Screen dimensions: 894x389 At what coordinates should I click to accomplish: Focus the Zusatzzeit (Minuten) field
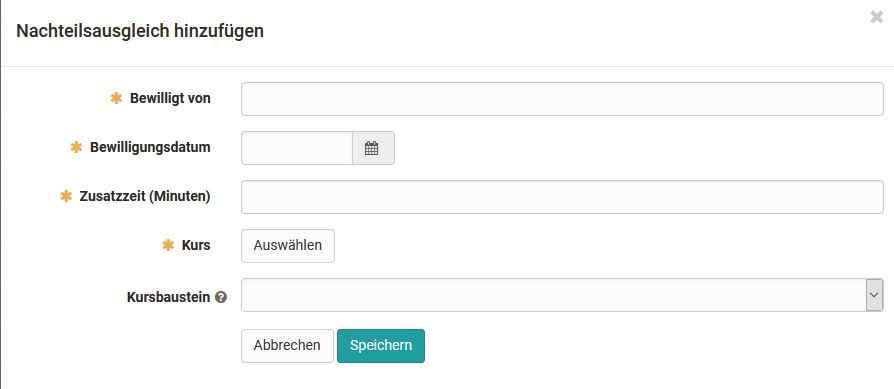[562, 197]
